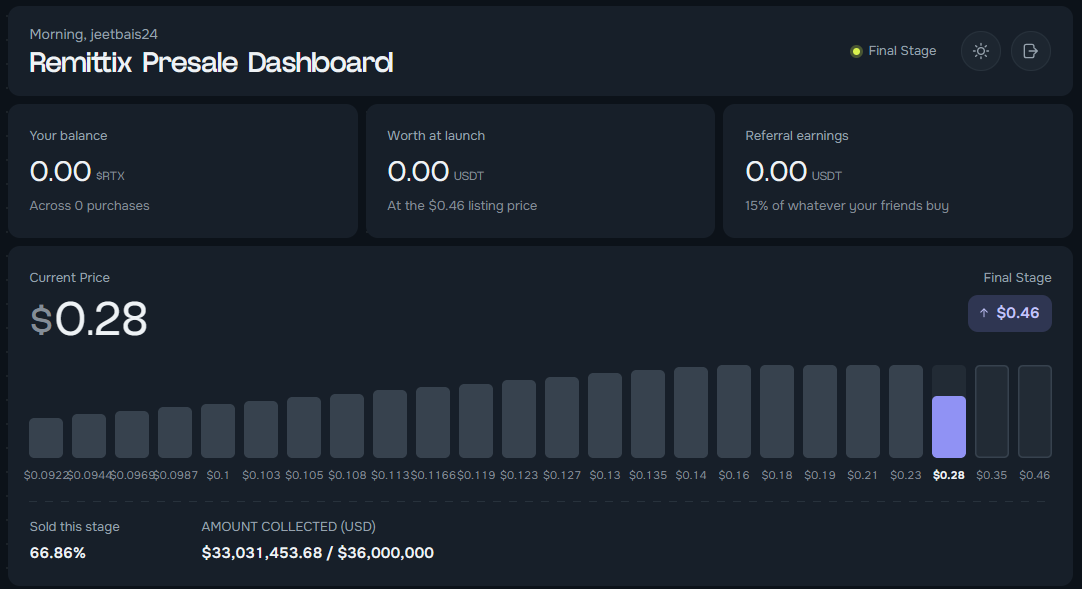Screen dimensions: 1082x589
Task: Click the 'Final Stage' header status text
Action: (902, 51)
